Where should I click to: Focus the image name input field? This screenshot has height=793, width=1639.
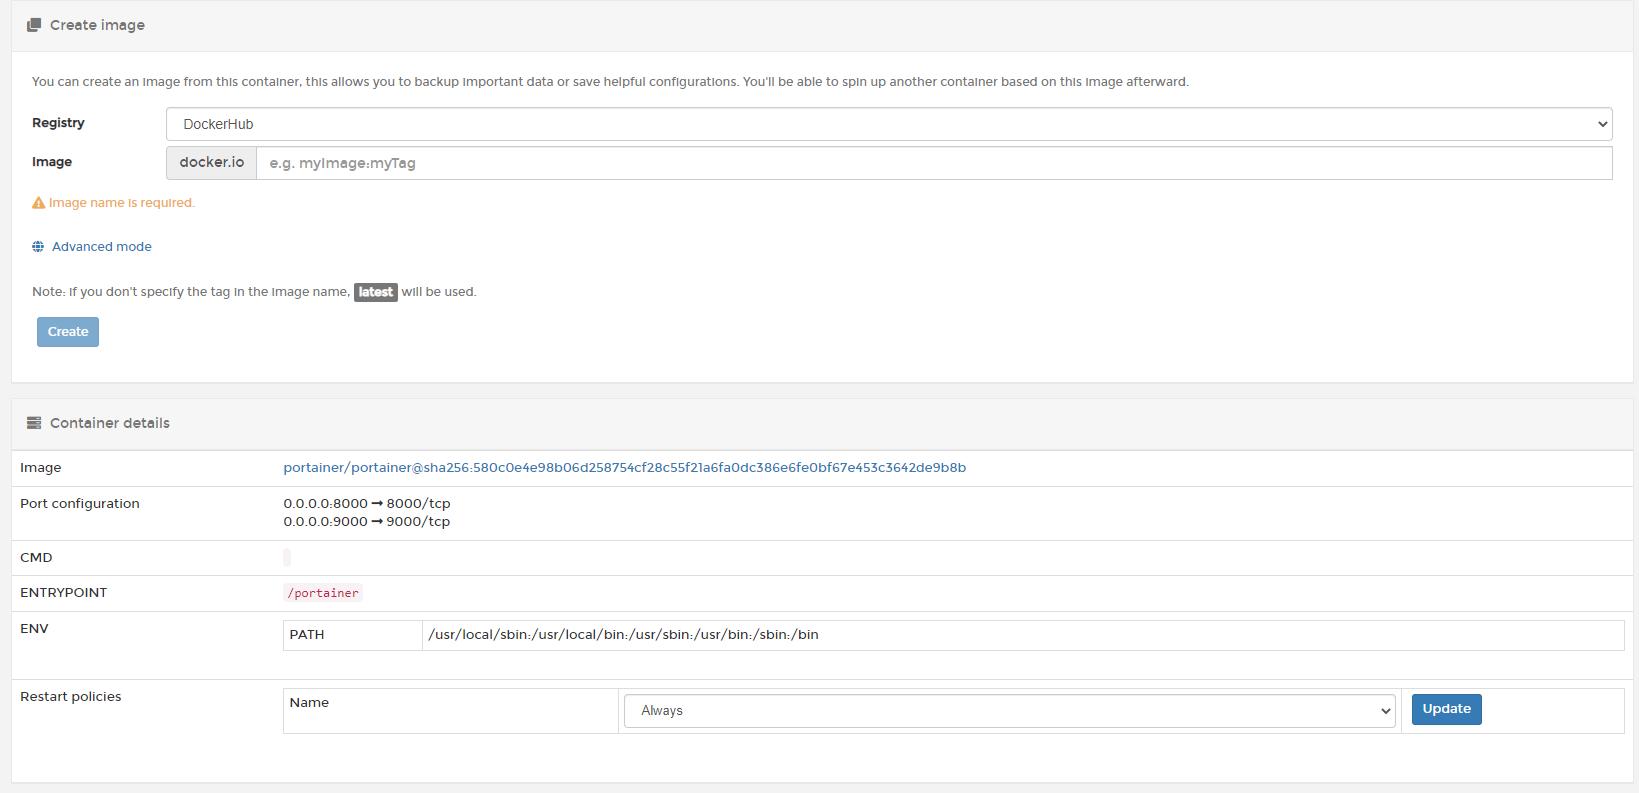933,163
